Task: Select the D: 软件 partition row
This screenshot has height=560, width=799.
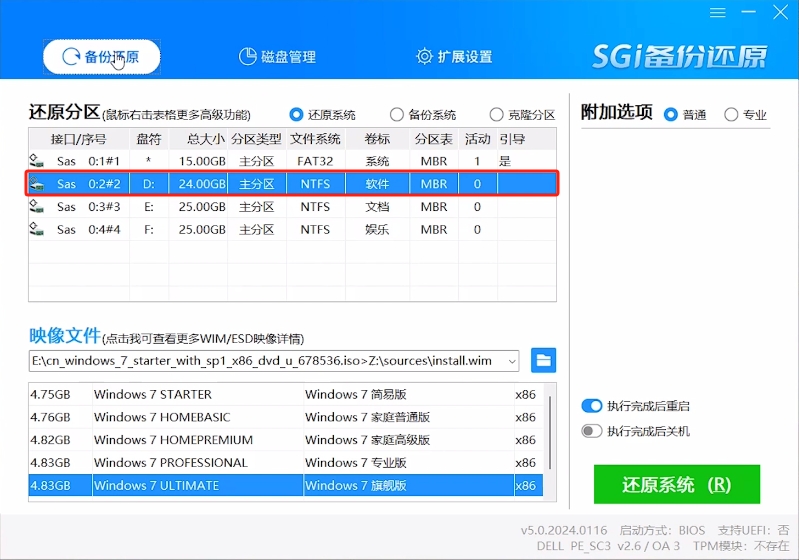Action: tap(292, 184)
